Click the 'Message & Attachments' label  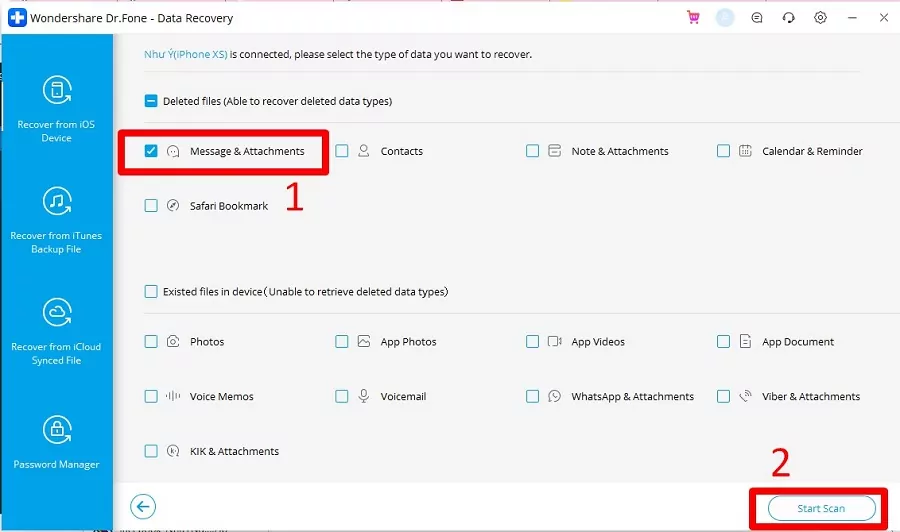pyautogui.click(x=247, y=151)
